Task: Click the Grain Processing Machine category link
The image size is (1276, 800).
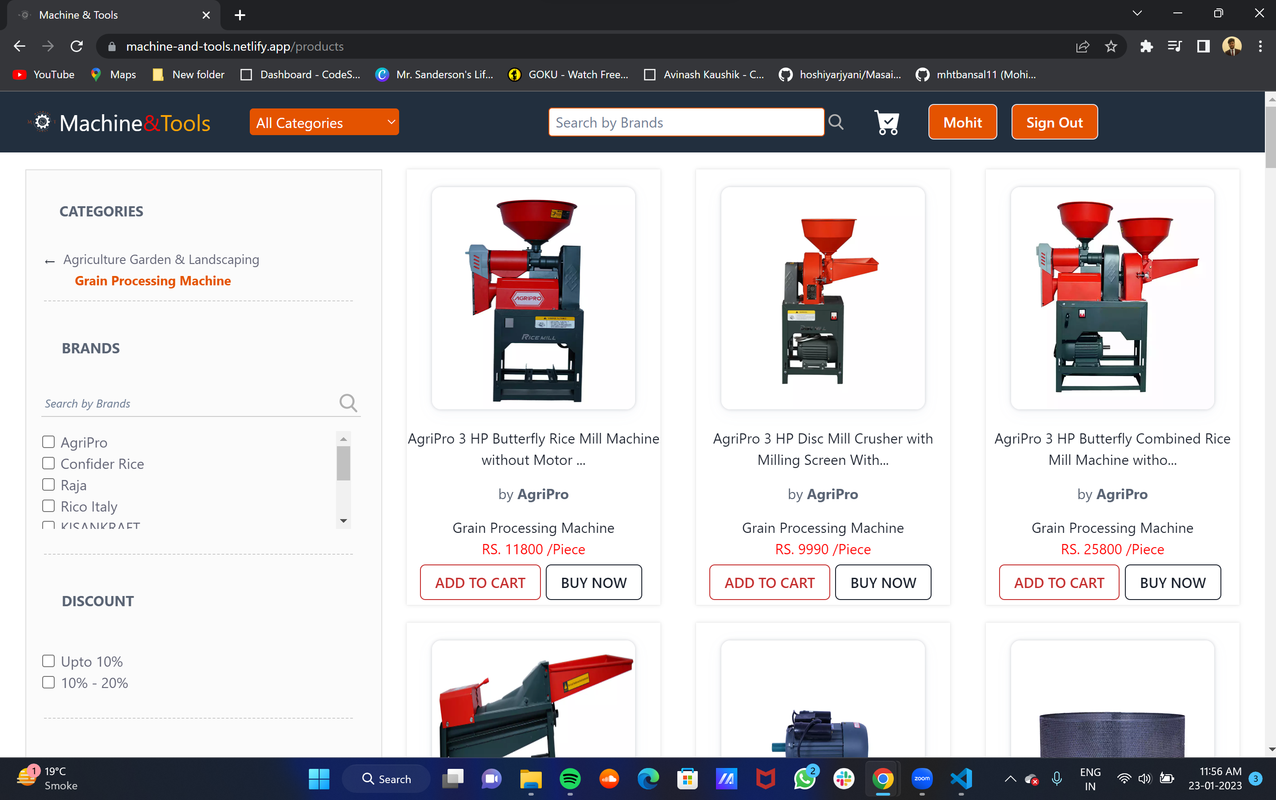Action: pos(153,281)
